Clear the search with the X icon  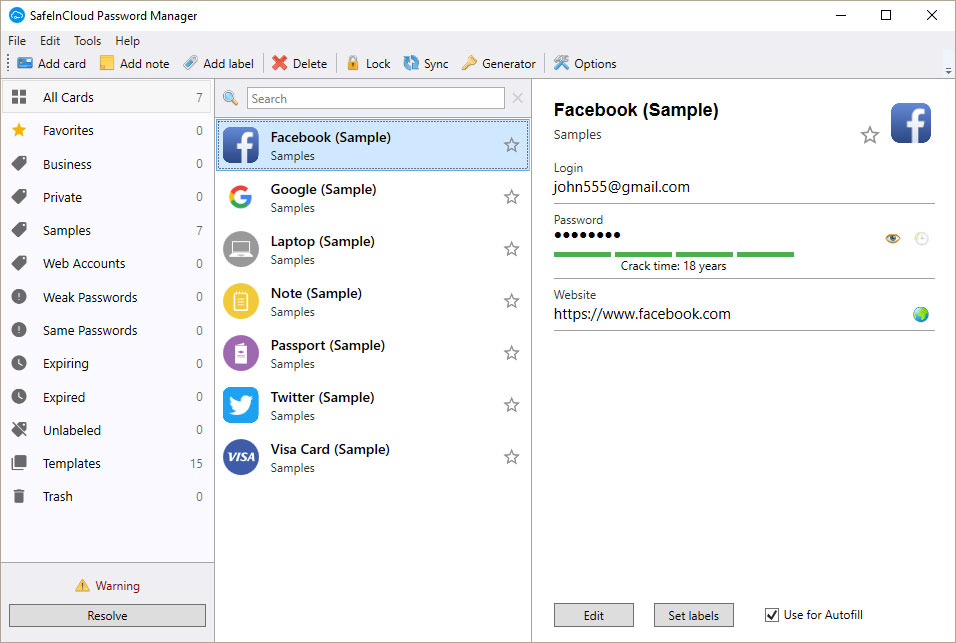pyautogui.click(x=518, y=98)
